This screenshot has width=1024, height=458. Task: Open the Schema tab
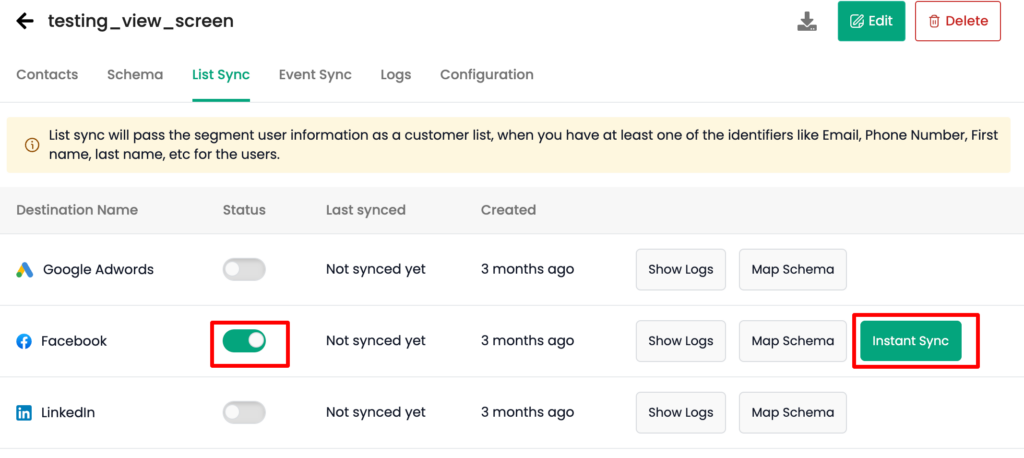click(x=135, y=74)
